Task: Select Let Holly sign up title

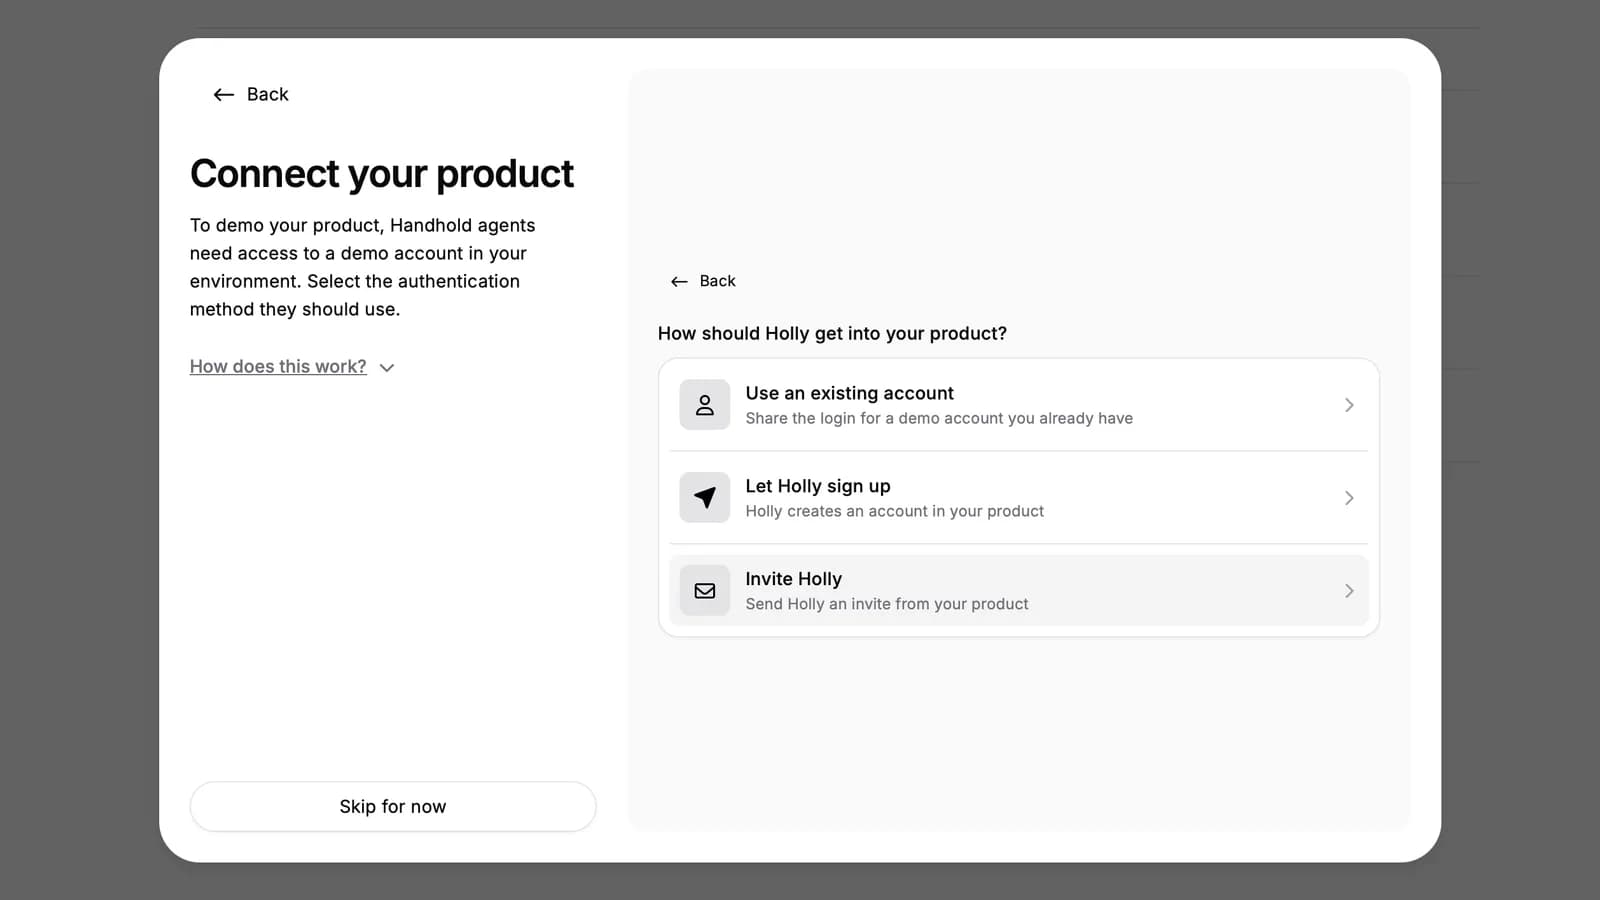Action: [817, 486]
